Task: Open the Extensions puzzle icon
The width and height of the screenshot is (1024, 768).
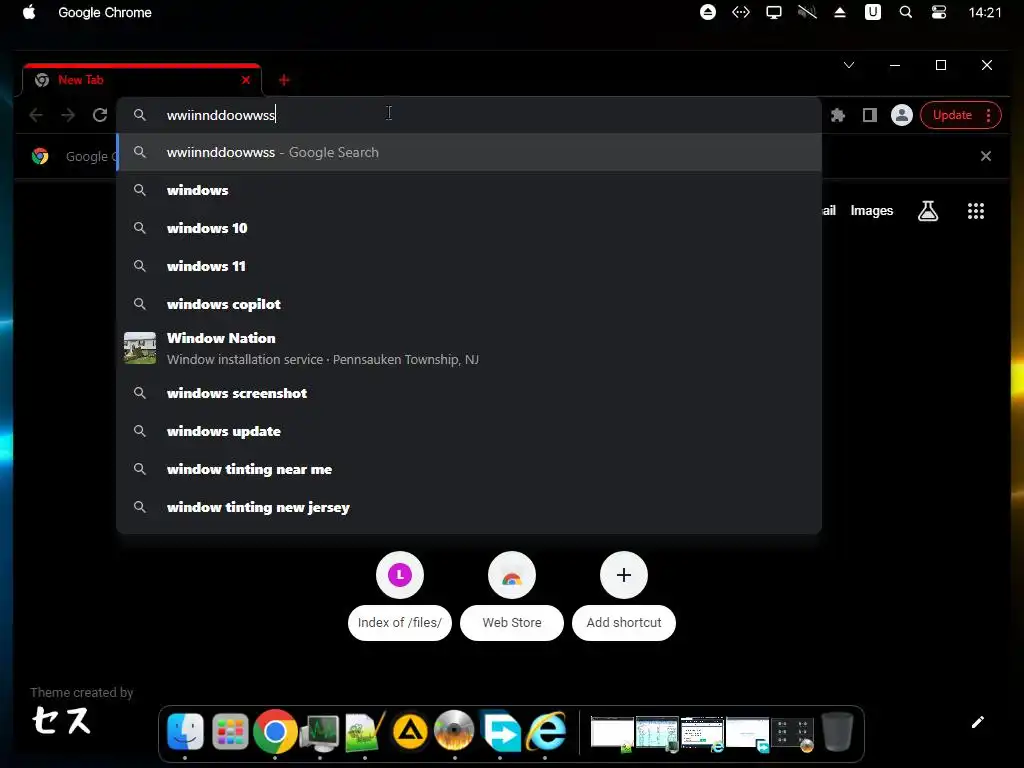Action: [838, 115]
